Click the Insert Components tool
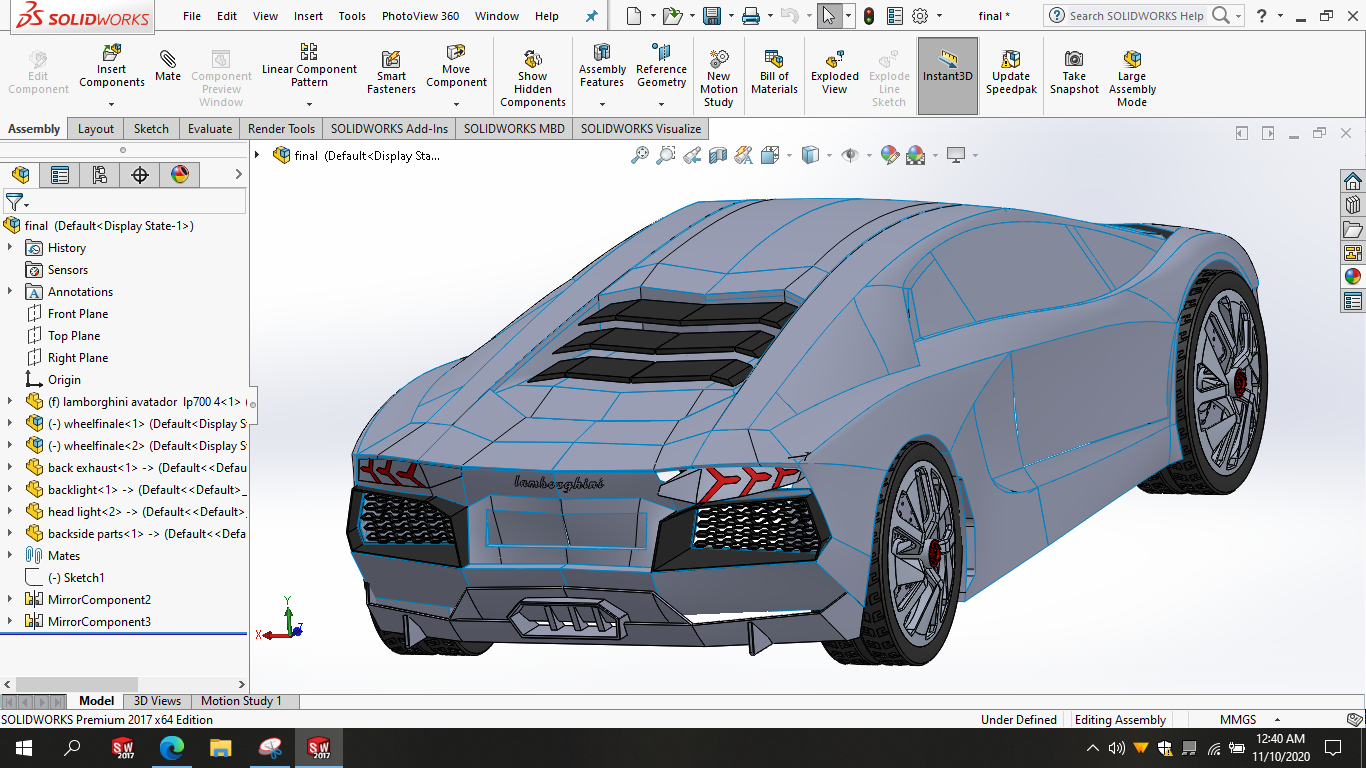Screen dimensions: 1366x768 pos(112,66)
